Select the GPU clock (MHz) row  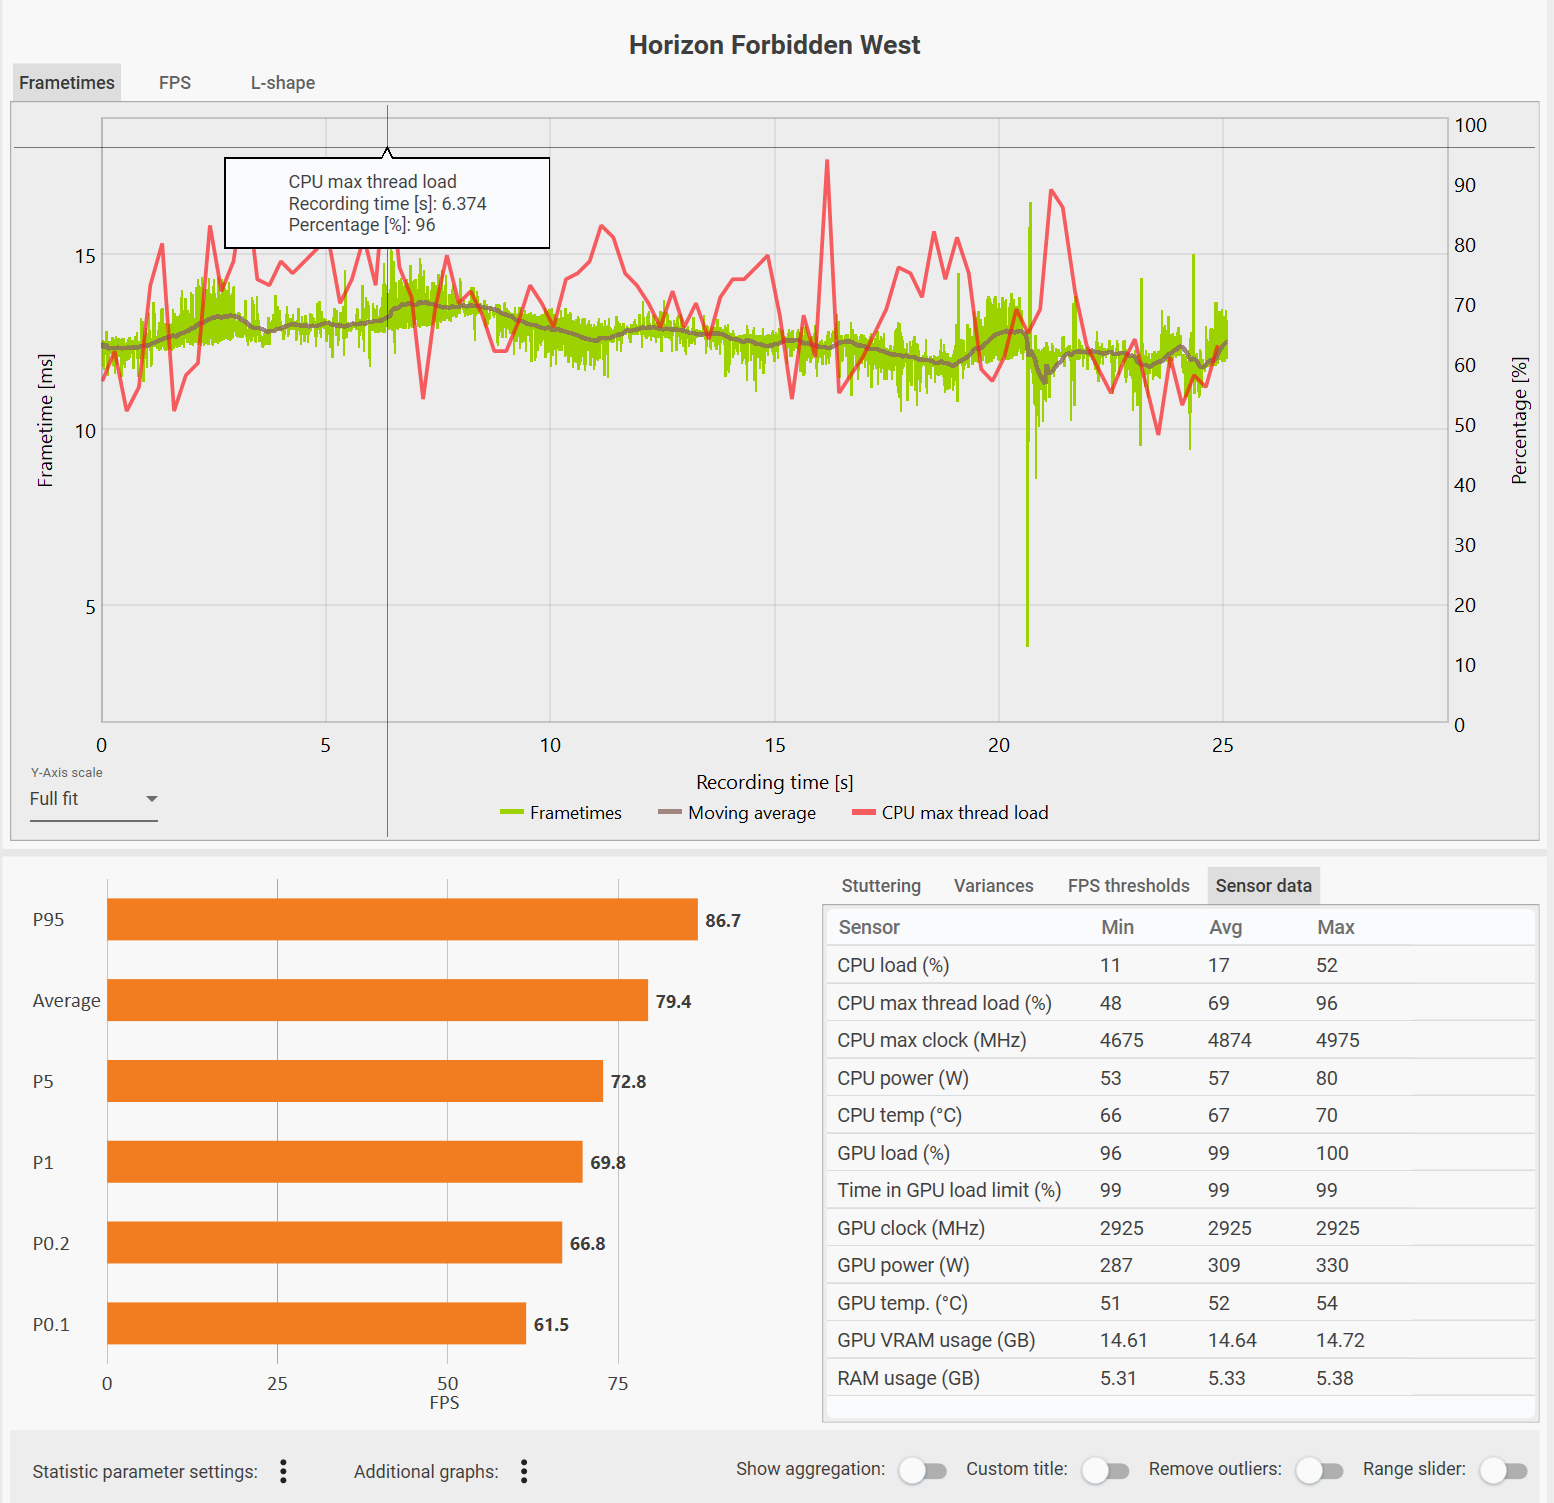point(1180,1228)
